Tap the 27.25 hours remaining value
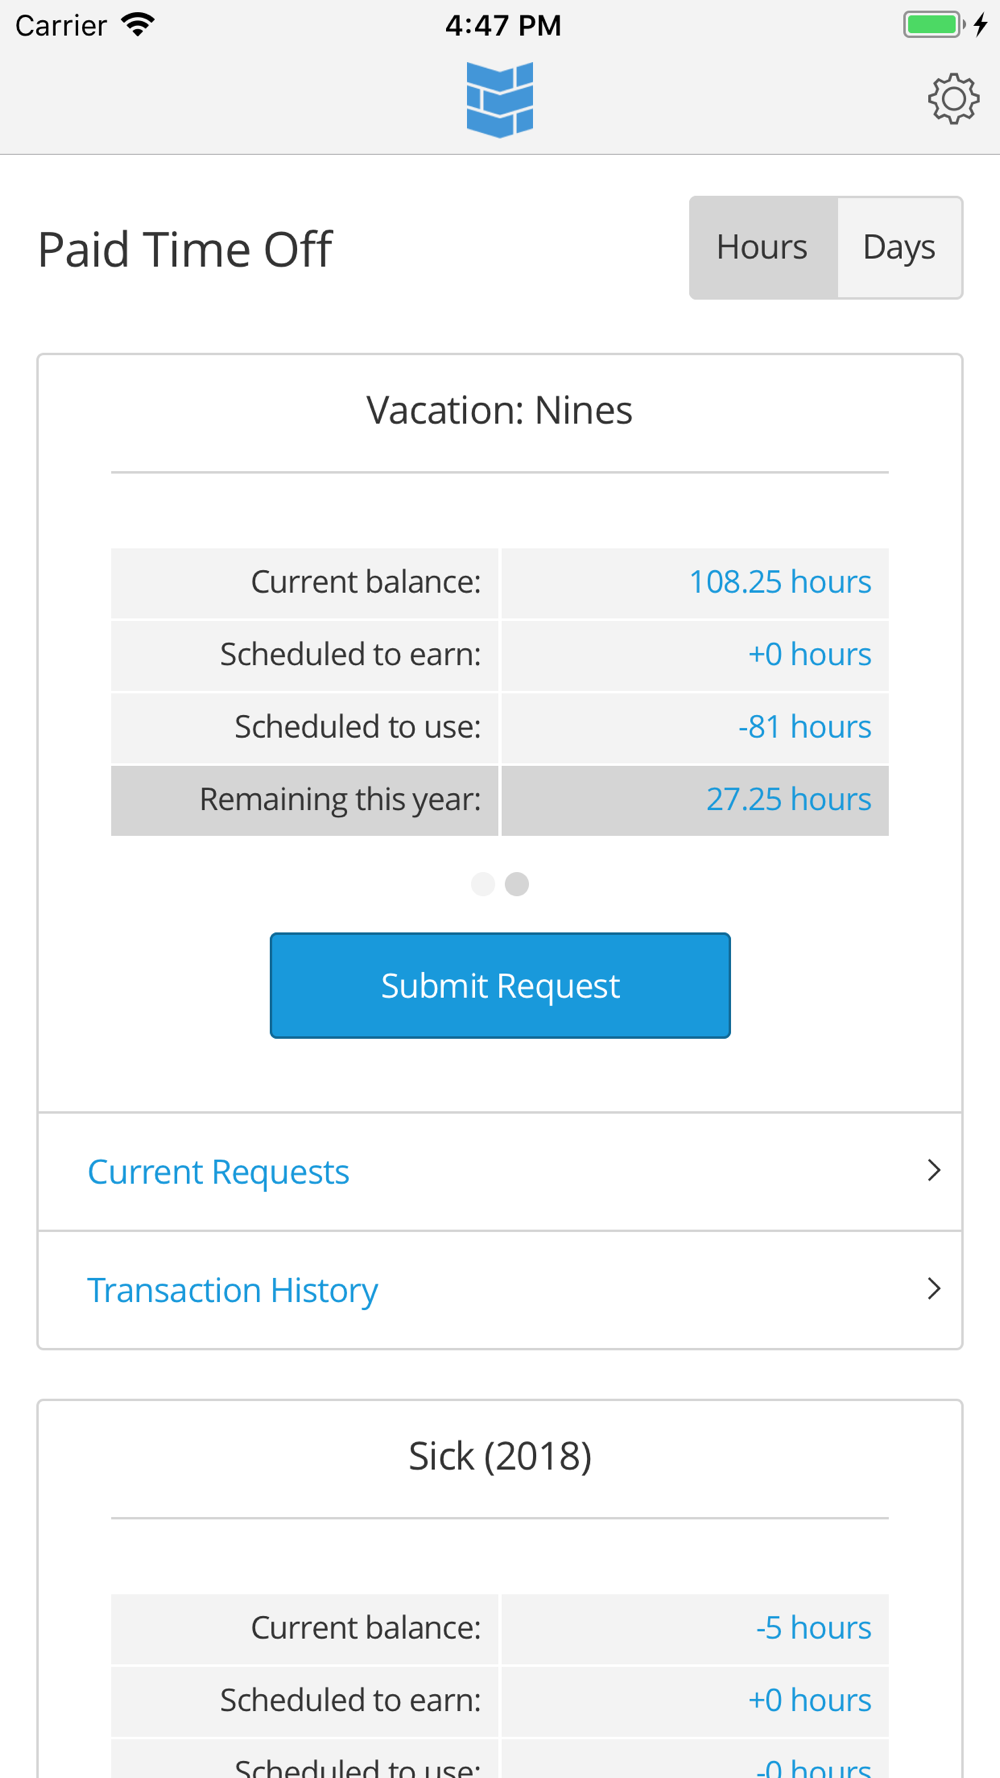 (x=788, y=799)
